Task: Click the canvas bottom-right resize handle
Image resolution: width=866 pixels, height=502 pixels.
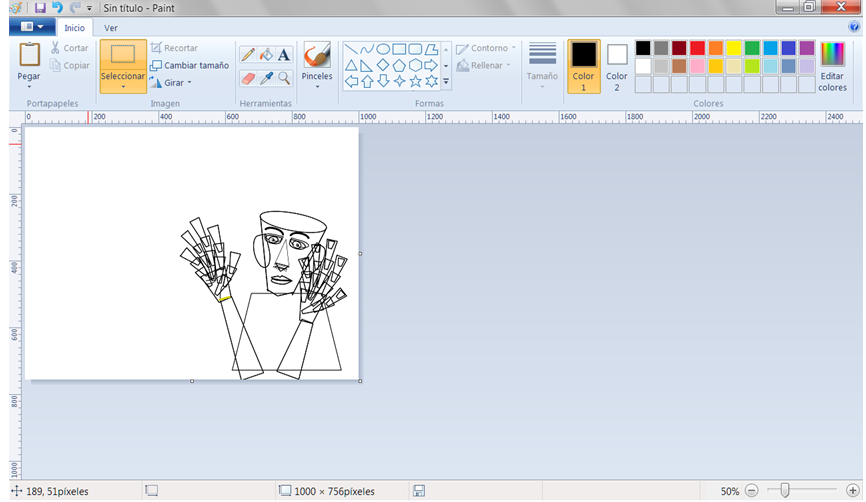Action: tap(360, 381)
